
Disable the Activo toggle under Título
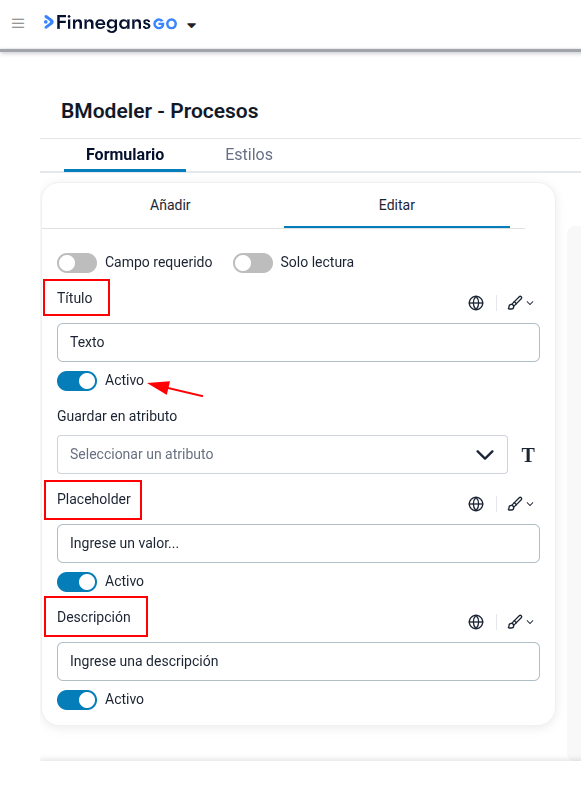(77, 381)
